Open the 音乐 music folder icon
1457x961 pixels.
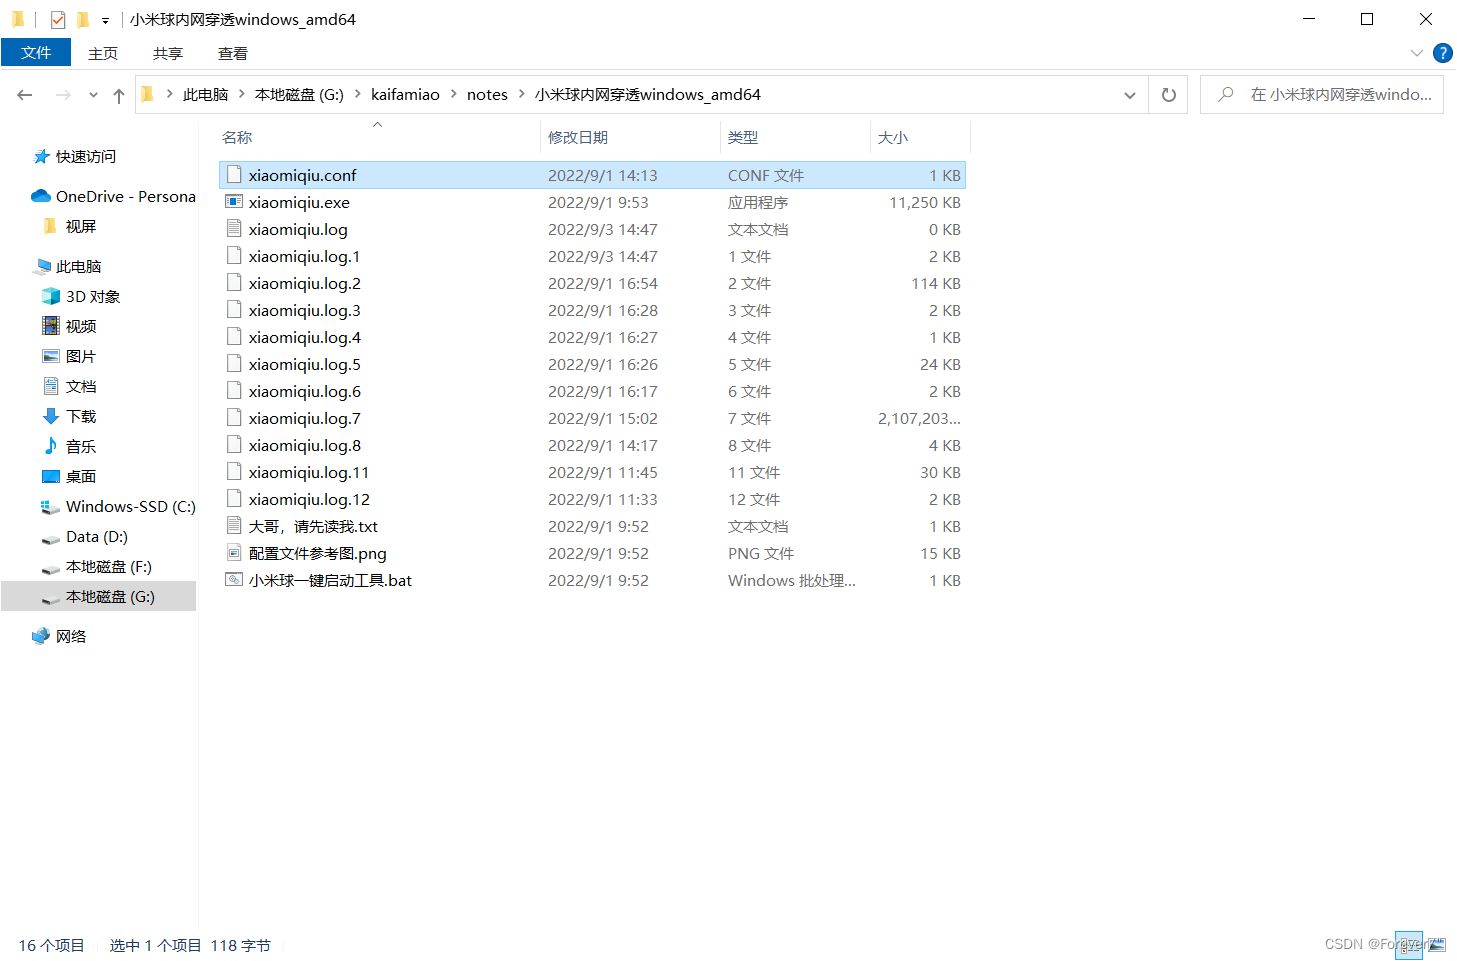[51, 446]
